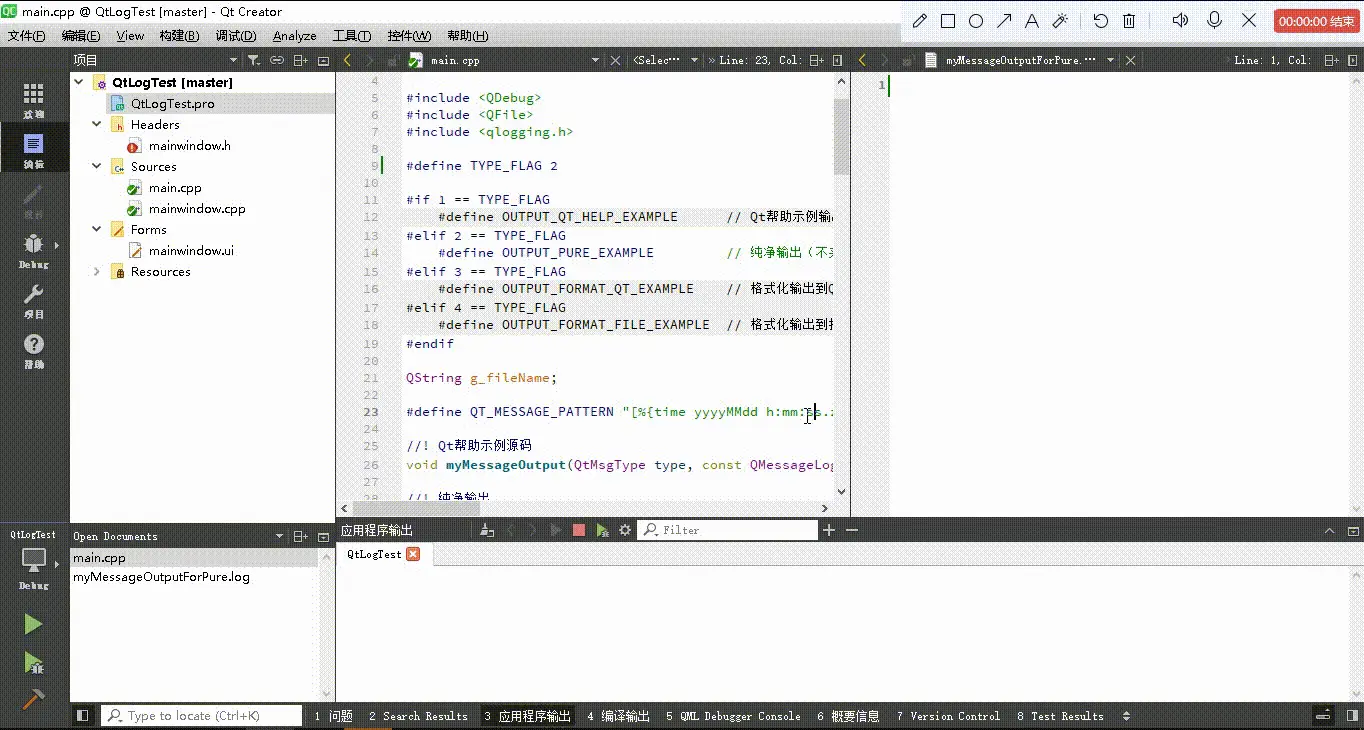Collapse the Headers folder

coord(97,125)
